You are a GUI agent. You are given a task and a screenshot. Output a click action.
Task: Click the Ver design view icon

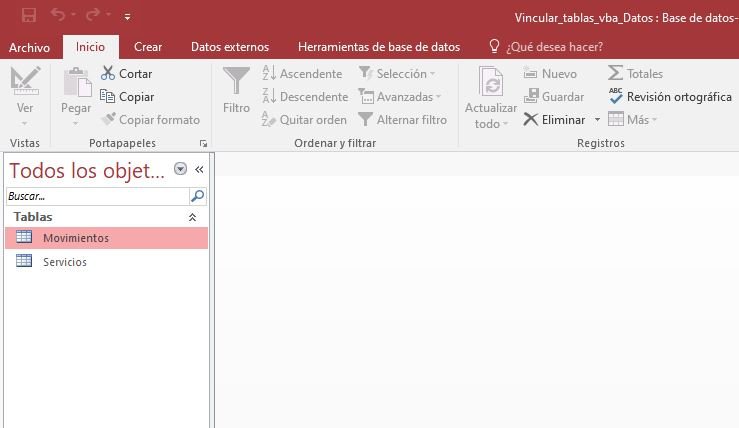pos(25,81)
